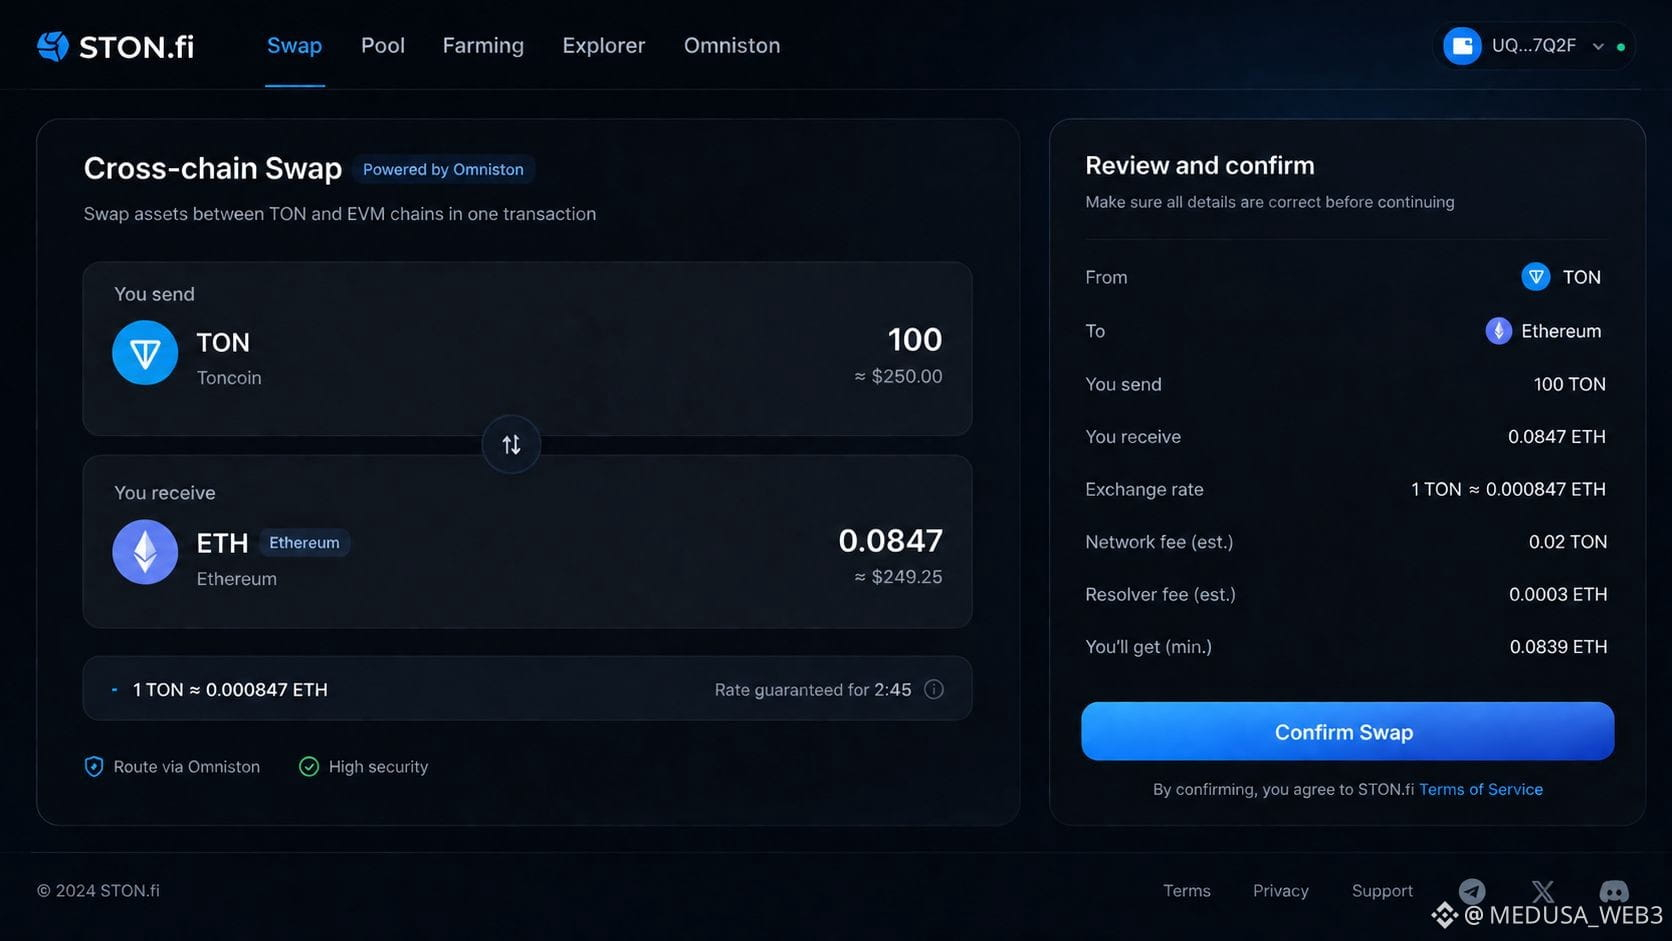
Task: Click the UQ...7Q2F wallet address
Action: click(1533, 46)
